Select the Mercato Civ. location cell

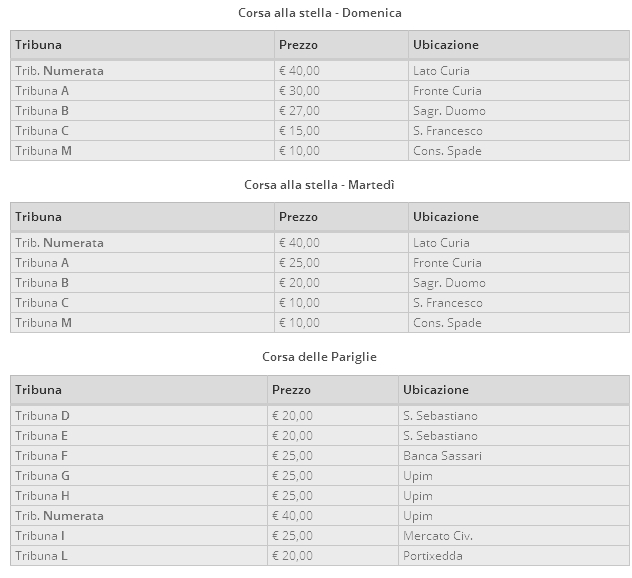point(437,536)
